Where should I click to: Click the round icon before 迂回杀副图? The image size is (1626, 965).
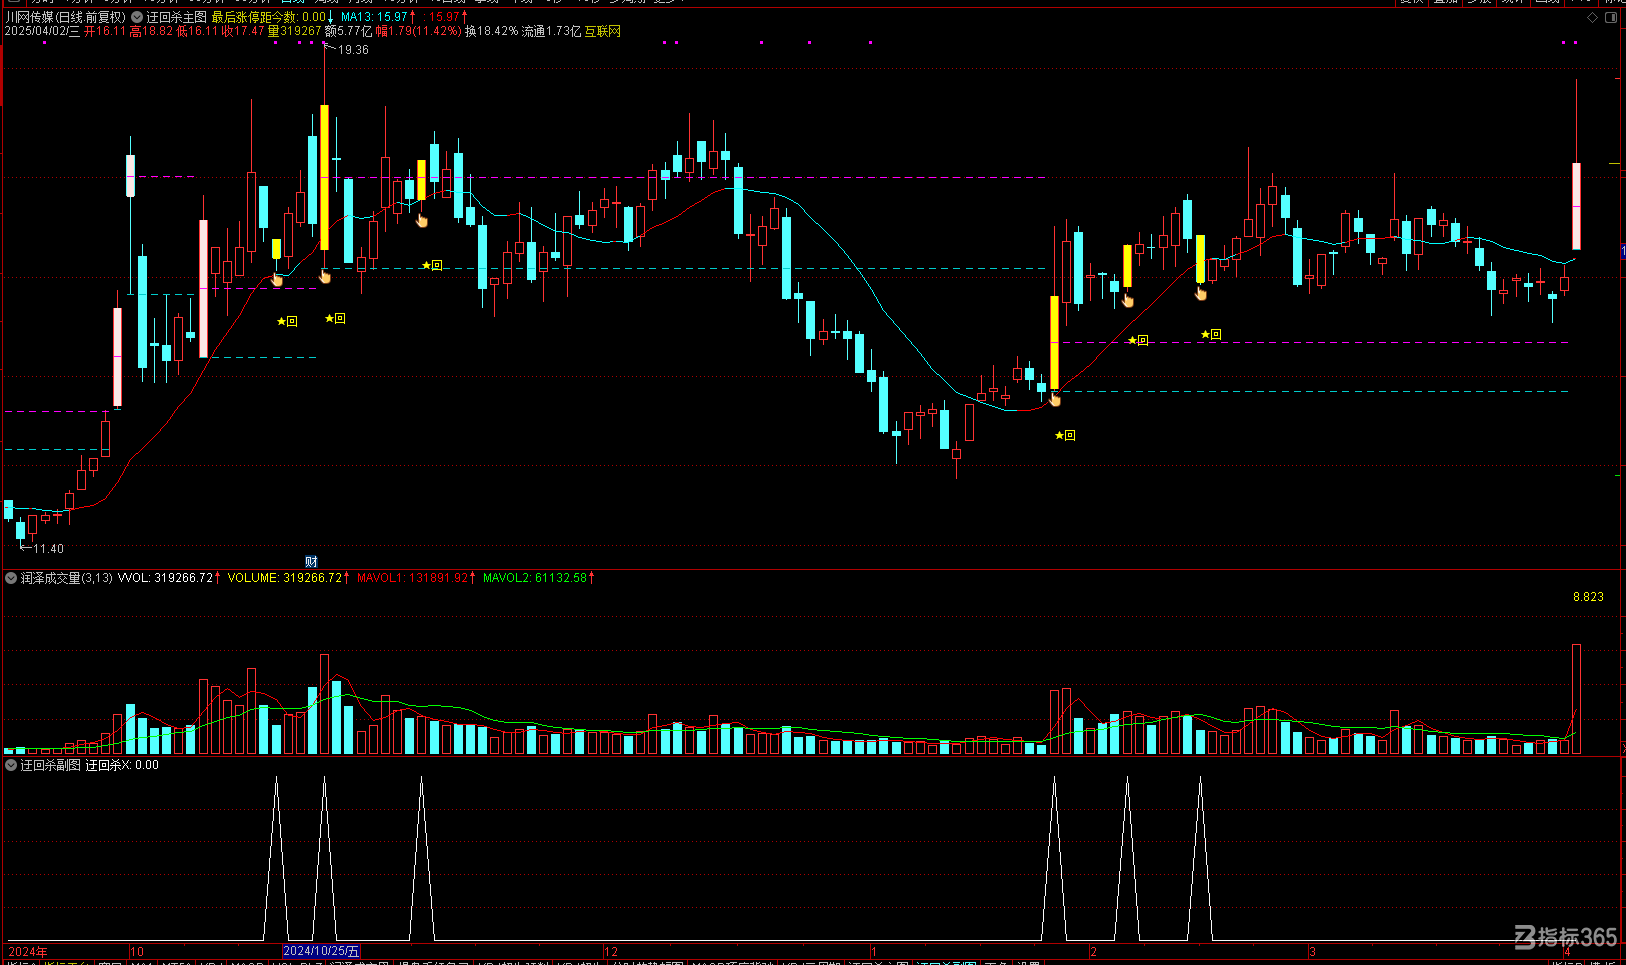point(11,765)
